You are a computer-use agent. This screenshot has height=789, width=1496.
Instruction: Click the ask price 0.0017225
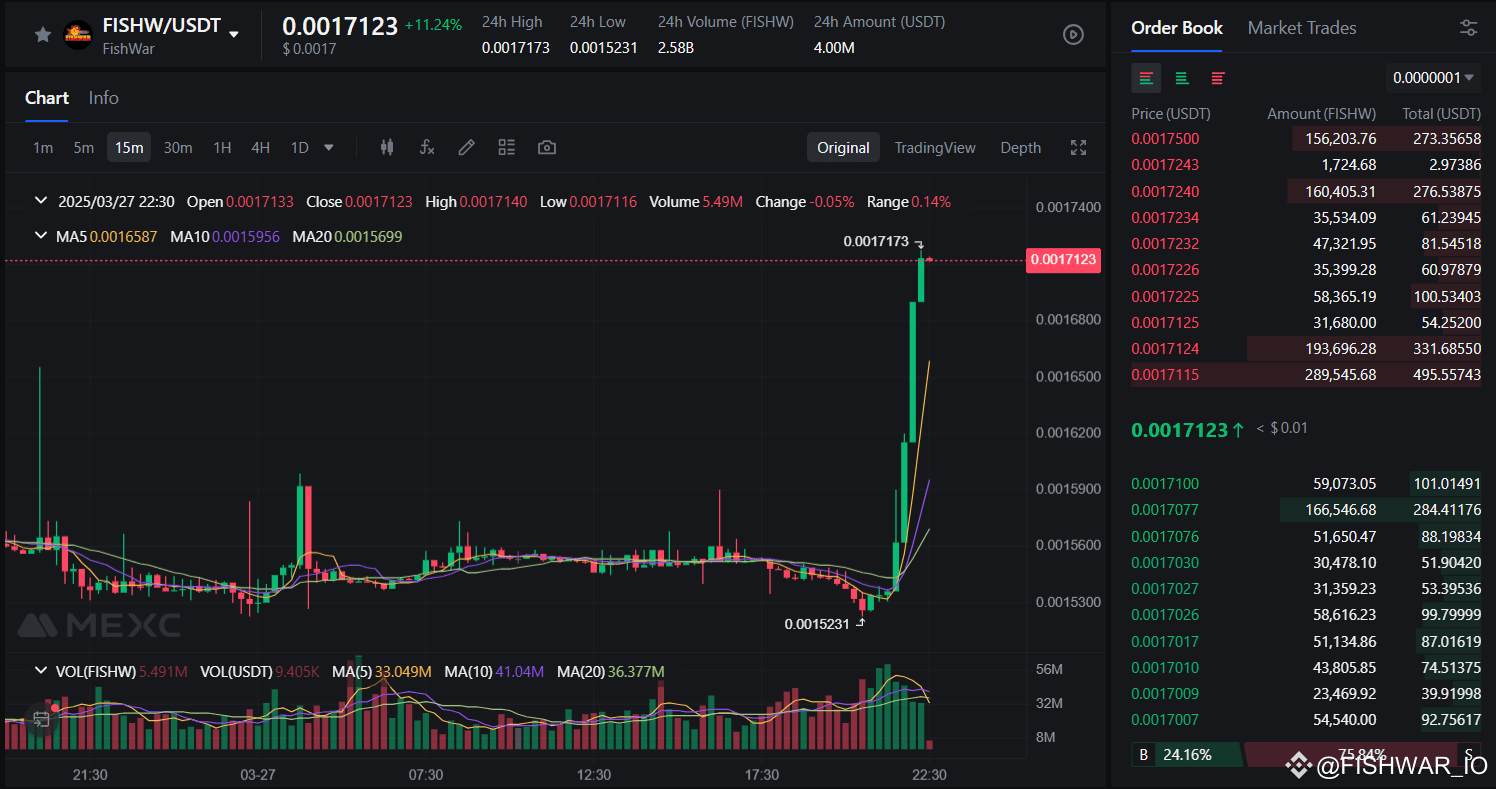[x=1165, y=296]
